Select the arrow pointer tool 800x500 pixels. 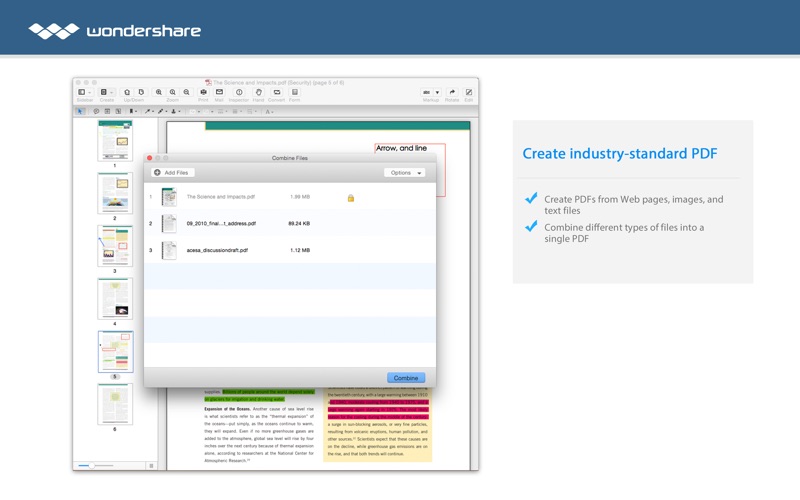tap(80, 111)
